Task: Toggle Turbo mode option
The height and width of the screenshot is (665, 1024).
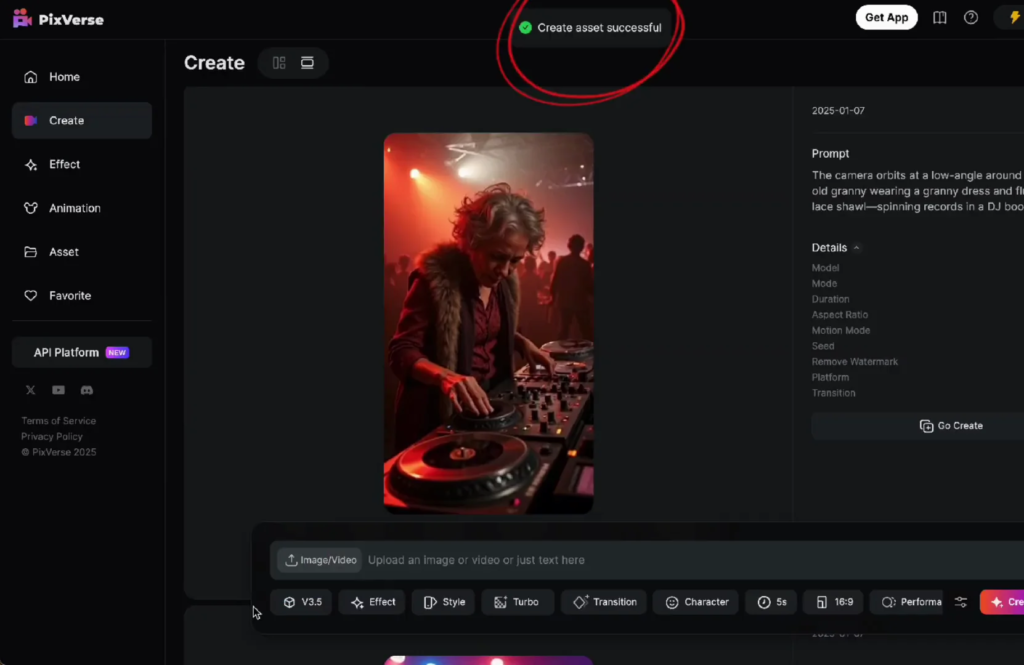Action: (x=517, y=602)
